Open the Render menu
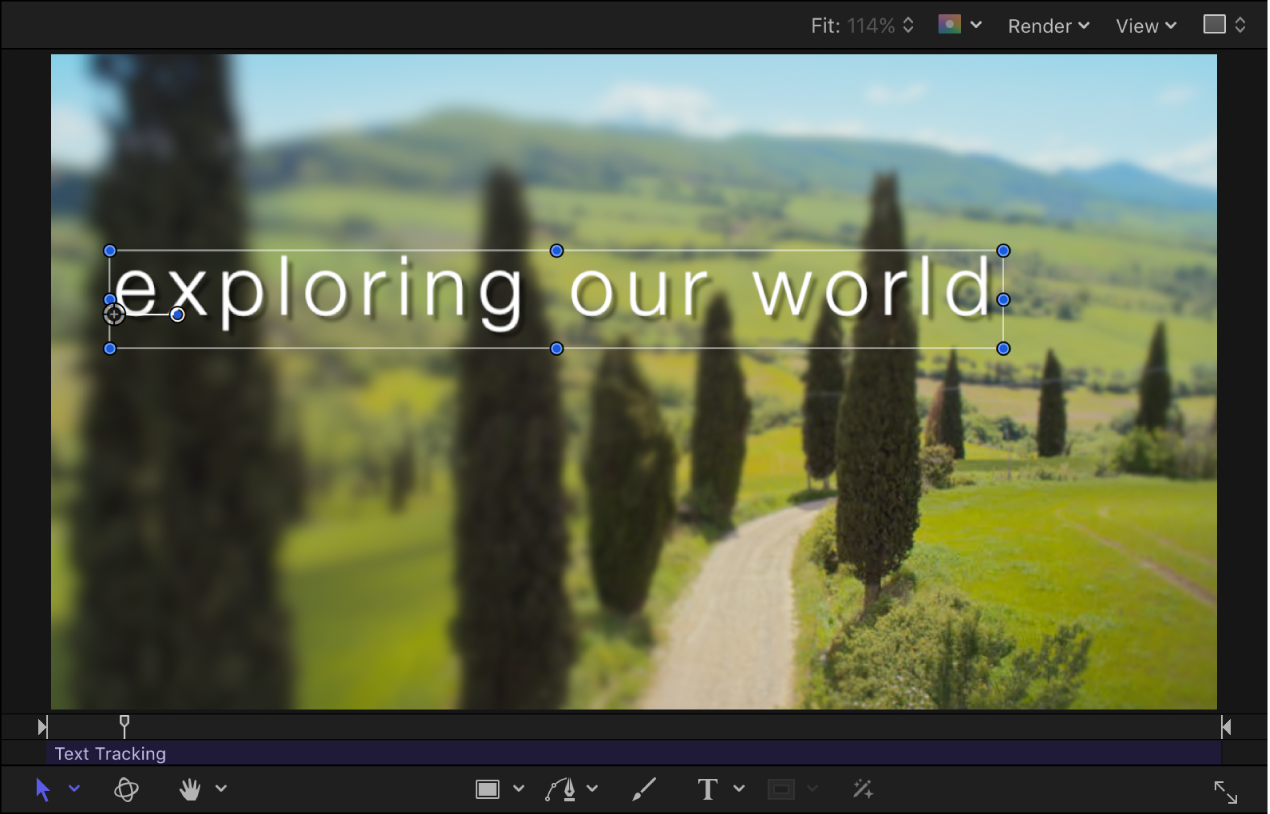 click(x=1048, y=26)
